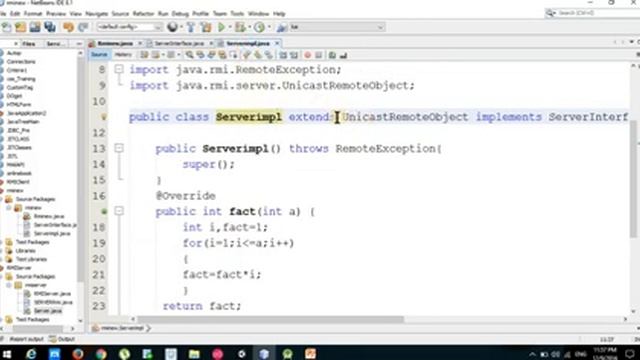Open the Format menu

[33, 14]
